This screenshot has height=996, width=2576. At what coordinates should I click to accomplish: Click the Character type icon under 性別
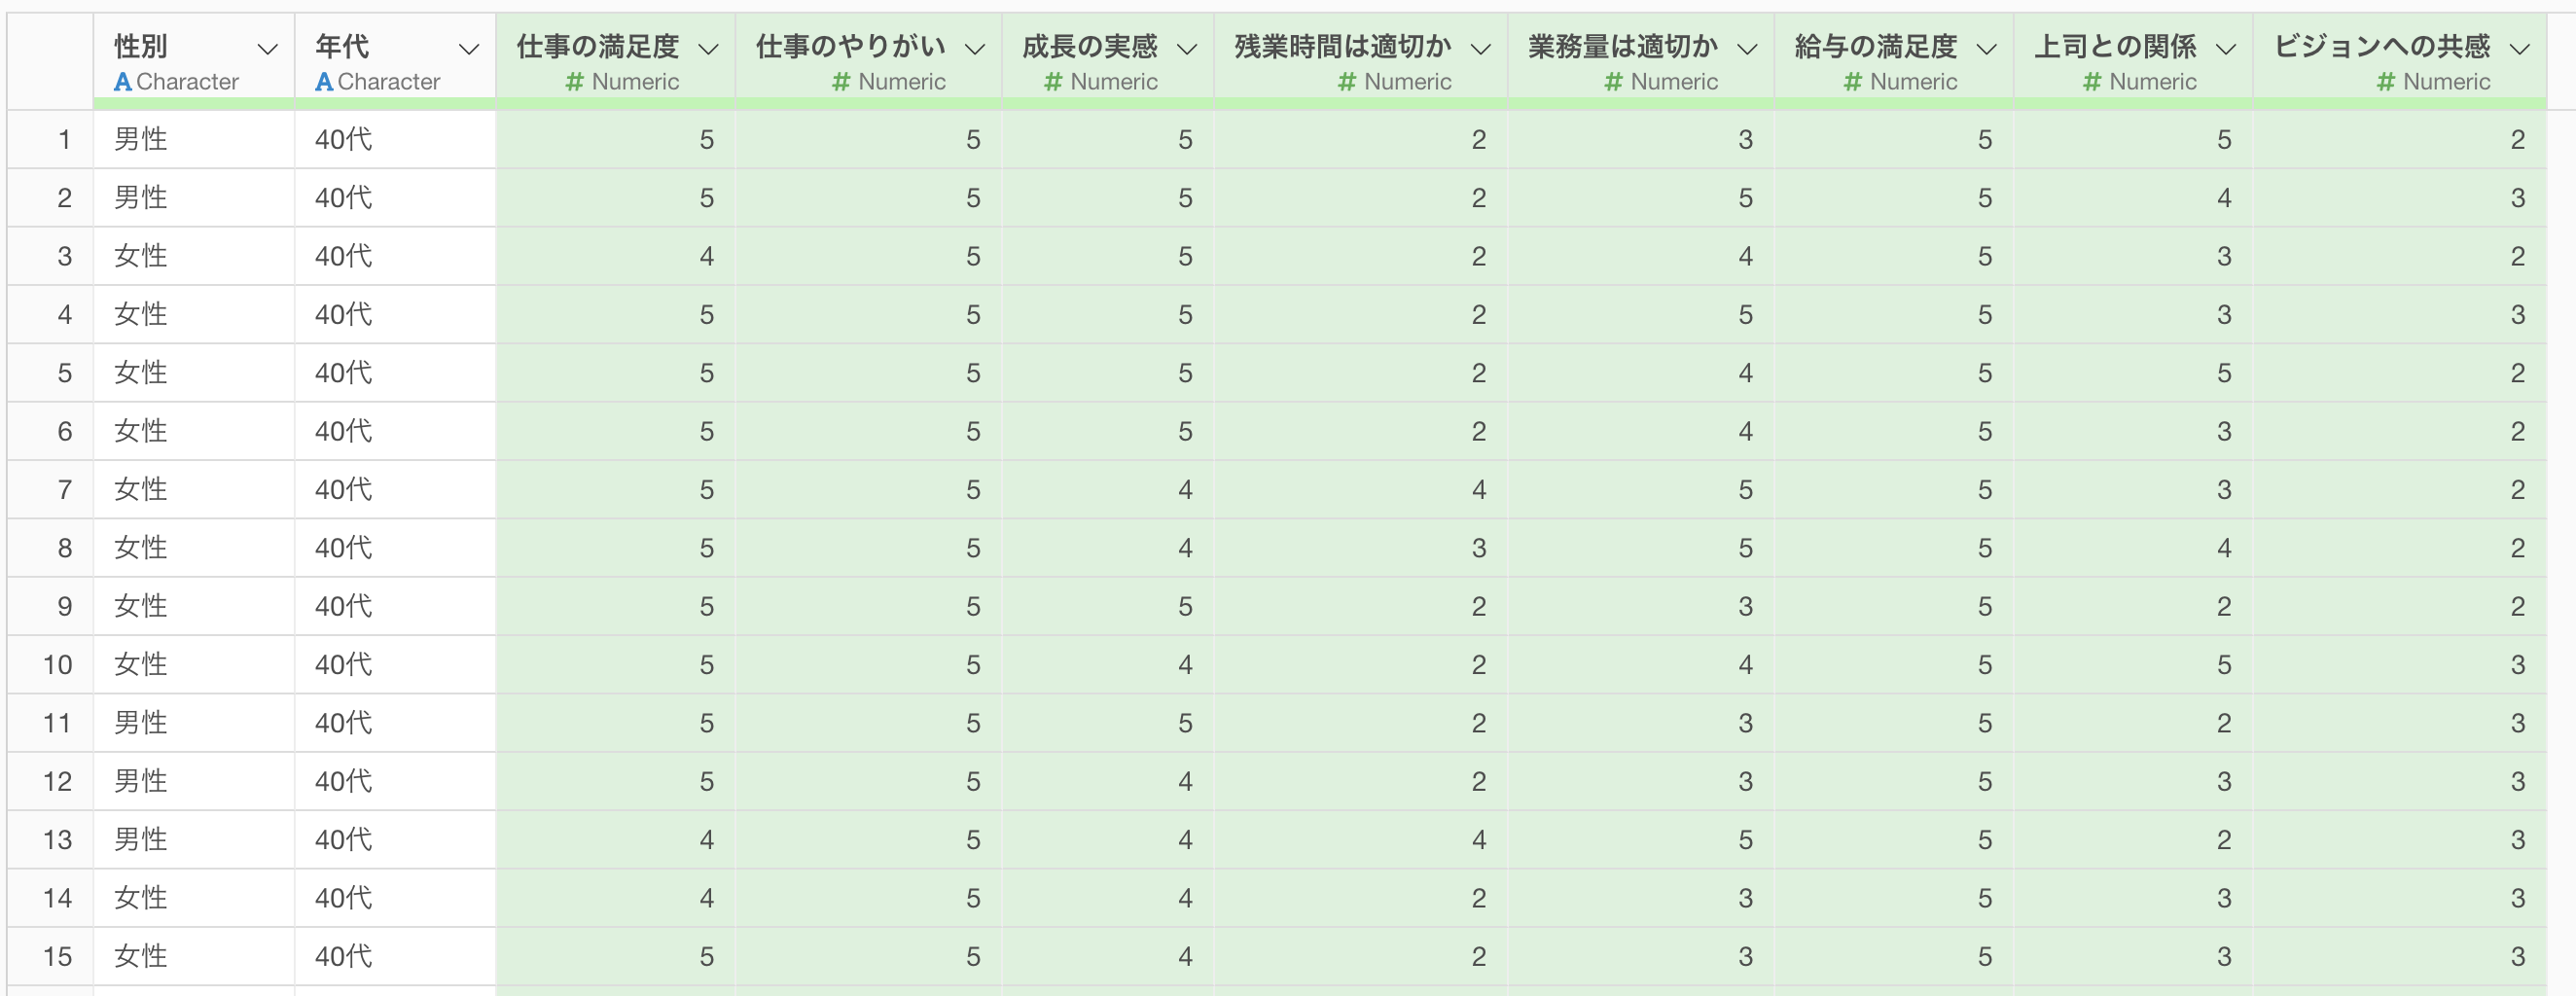pos(123,82)
